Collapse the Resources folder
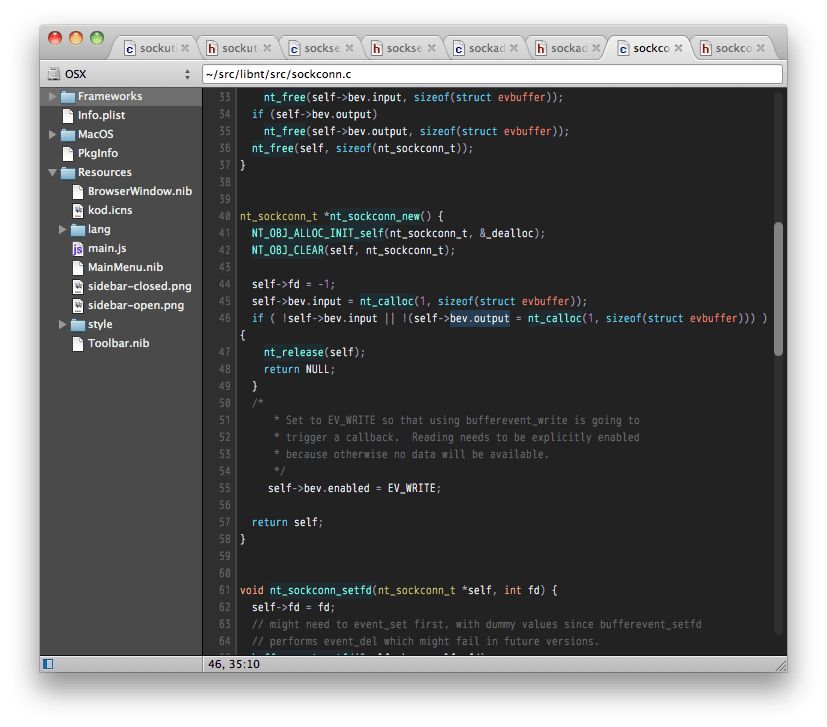 click(x=53, y=172)
